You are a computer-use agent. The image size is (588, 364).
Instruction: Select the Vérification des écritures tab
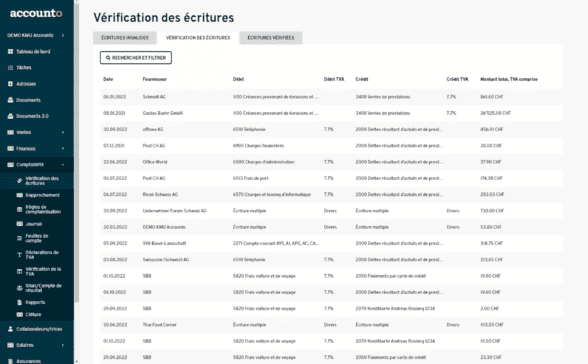(198, 37)
